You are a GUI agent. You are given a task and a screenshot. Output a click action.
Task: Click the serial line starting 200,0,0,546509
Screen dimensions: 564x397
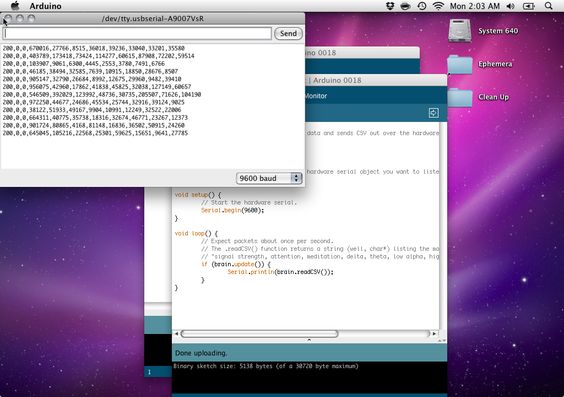coord(102,95)
